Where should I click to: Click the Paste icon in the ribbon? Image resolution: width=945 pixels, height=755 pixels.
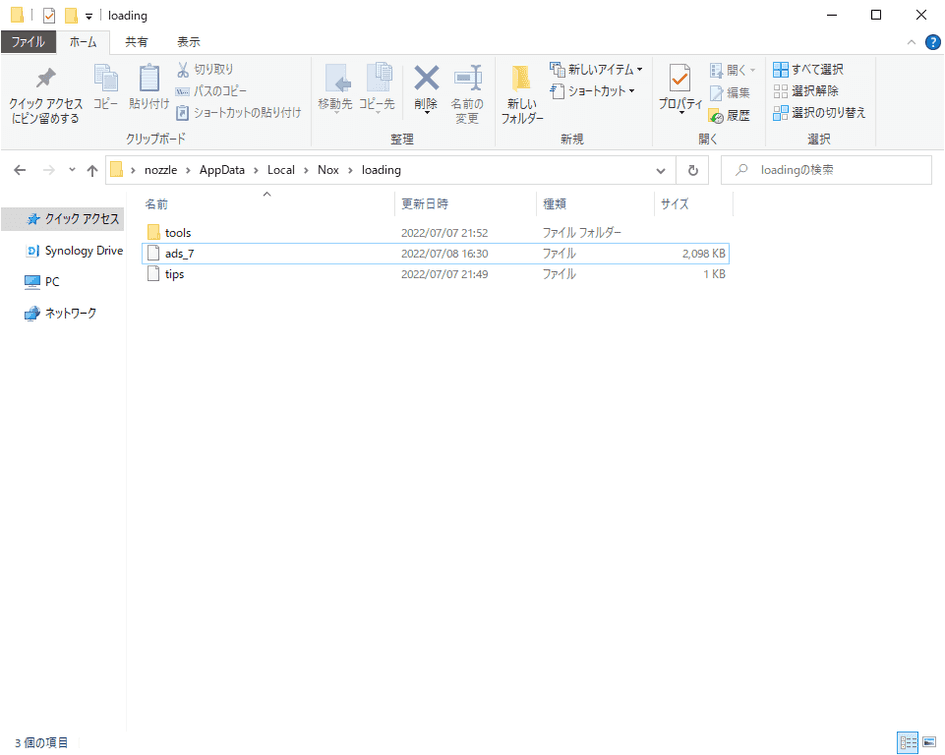point(148,90)
